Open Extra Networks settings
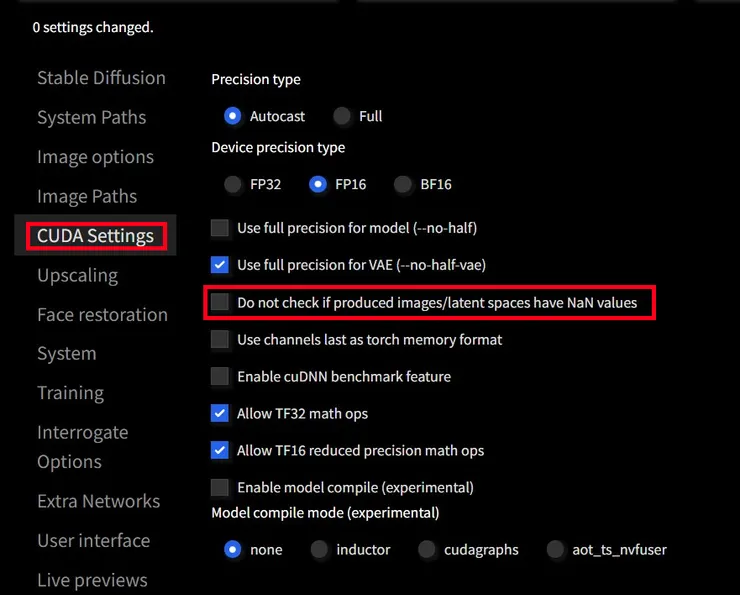Viewport: 740px width, 595px height. tap(98, 501)
